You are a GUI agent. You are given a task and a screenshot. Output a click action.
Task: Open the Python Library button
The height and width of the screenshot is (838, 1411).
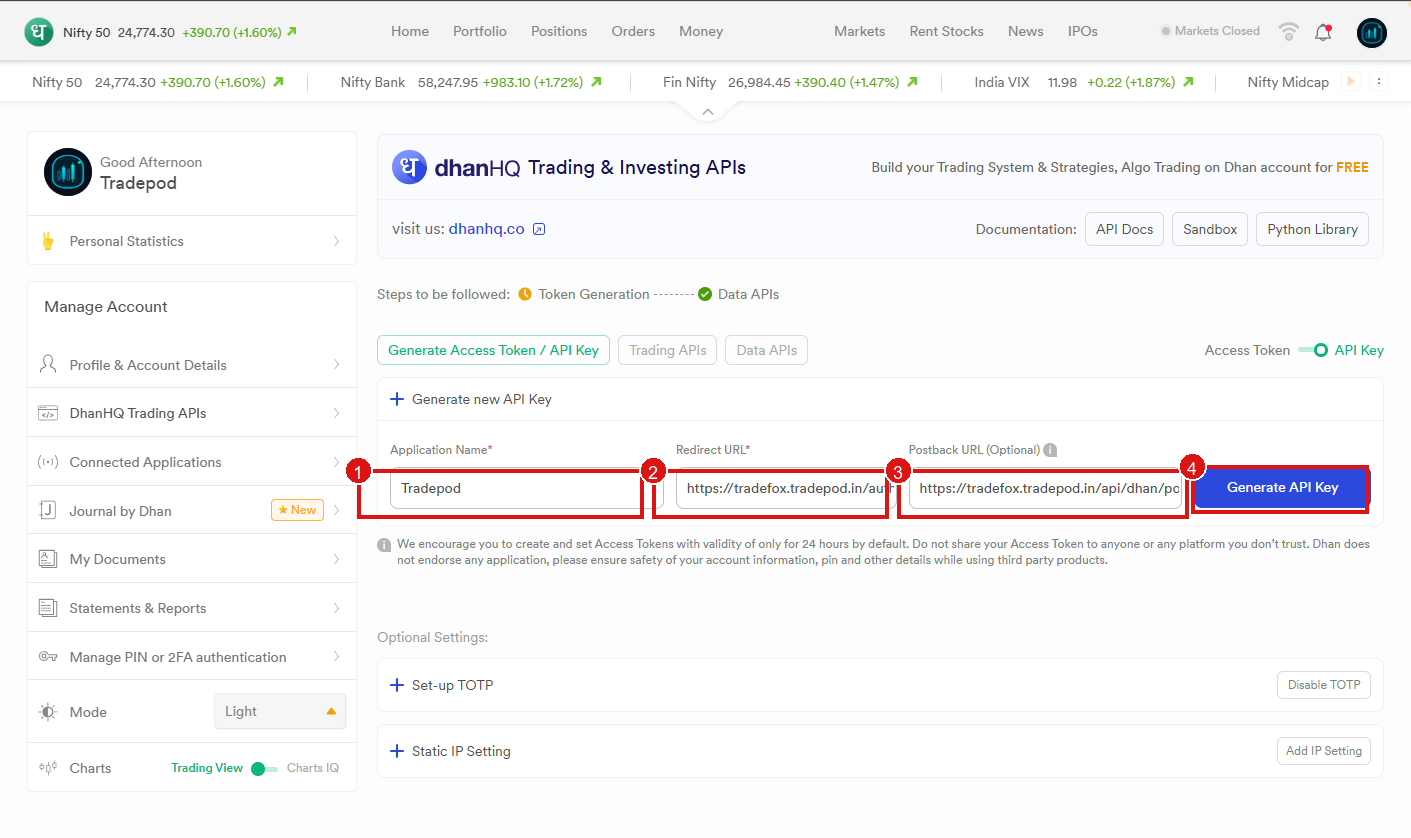(1312, 229)
